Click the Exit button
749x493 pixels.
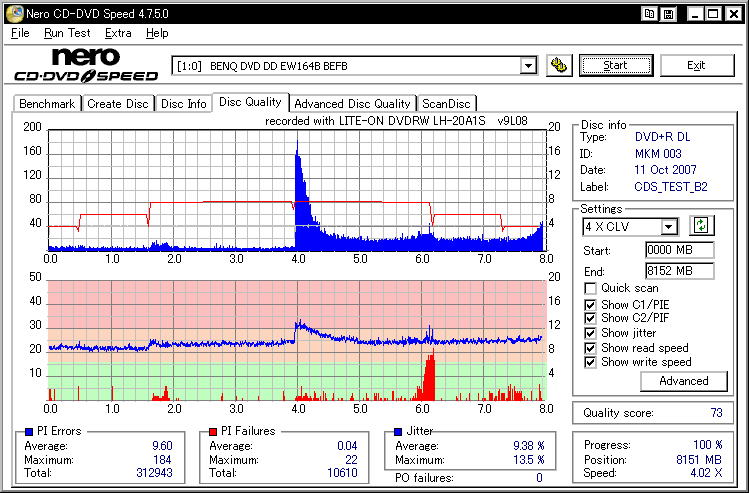tap(696, 65)
